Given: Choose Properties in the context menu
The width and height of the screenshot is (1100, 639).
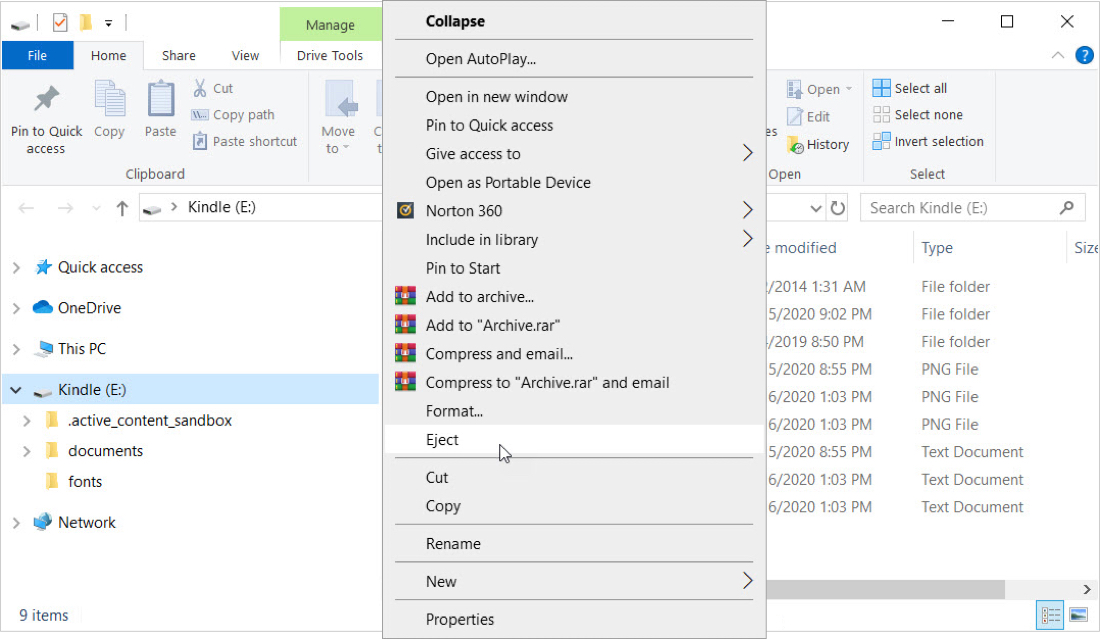Looking at the screenshot, I should click(x=459, y=619).
